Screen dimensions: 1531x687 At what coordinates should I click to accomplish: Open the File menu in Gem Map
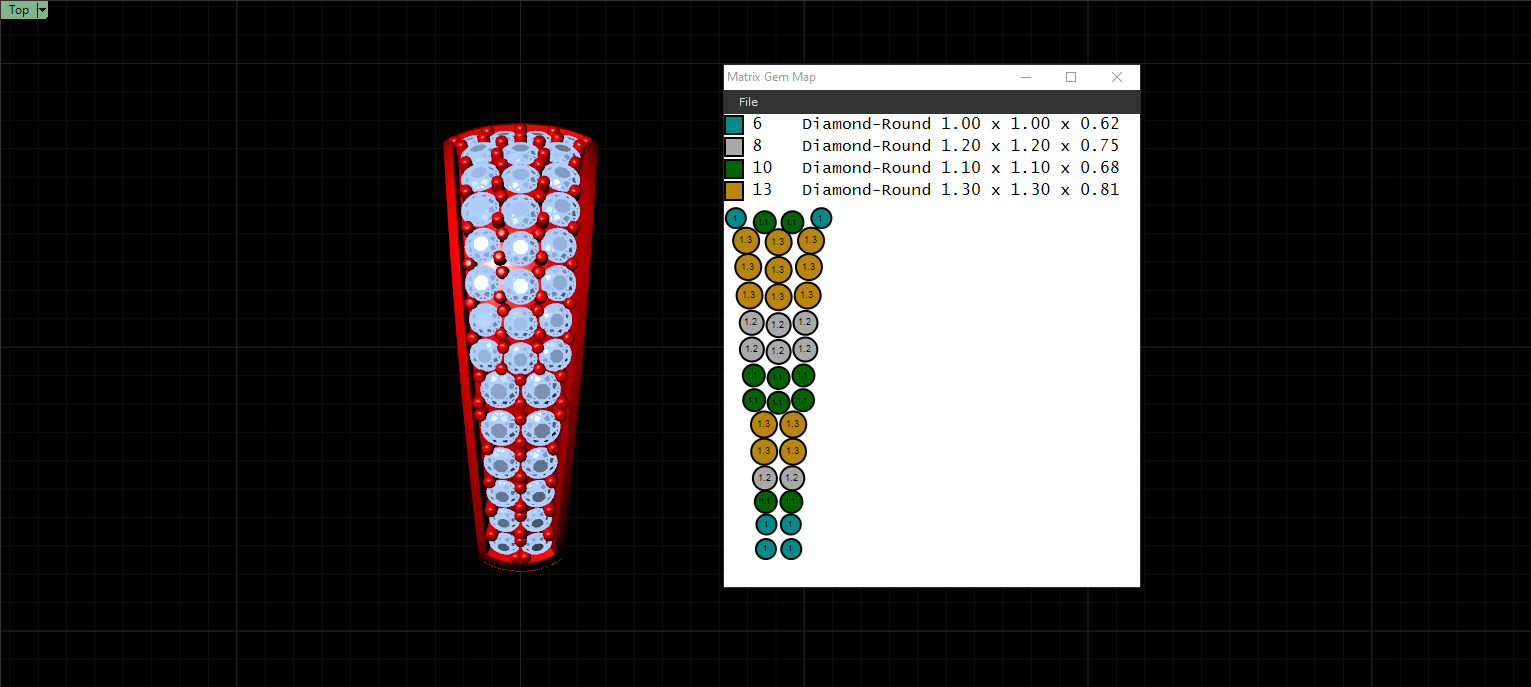point(748,102)
